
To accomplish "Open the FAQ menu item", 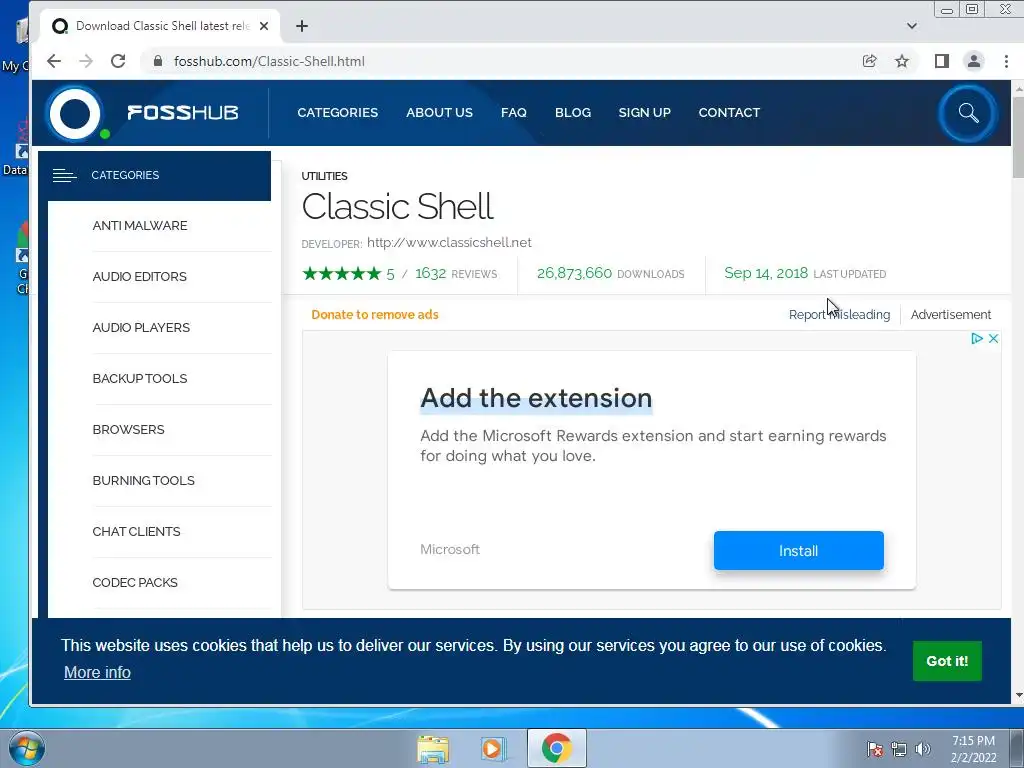I will tap(514, 112).
